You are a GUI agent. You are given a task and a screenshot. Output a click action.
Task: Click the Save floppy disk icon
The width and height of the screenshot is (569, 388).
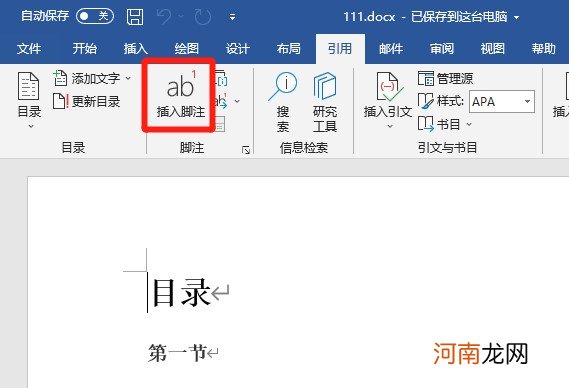(x=135, y=17)
